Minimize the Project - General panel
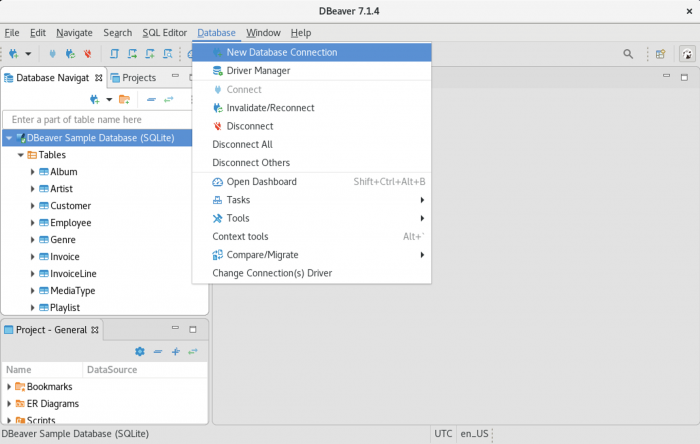The image size is (700, 444). (175, 328)
